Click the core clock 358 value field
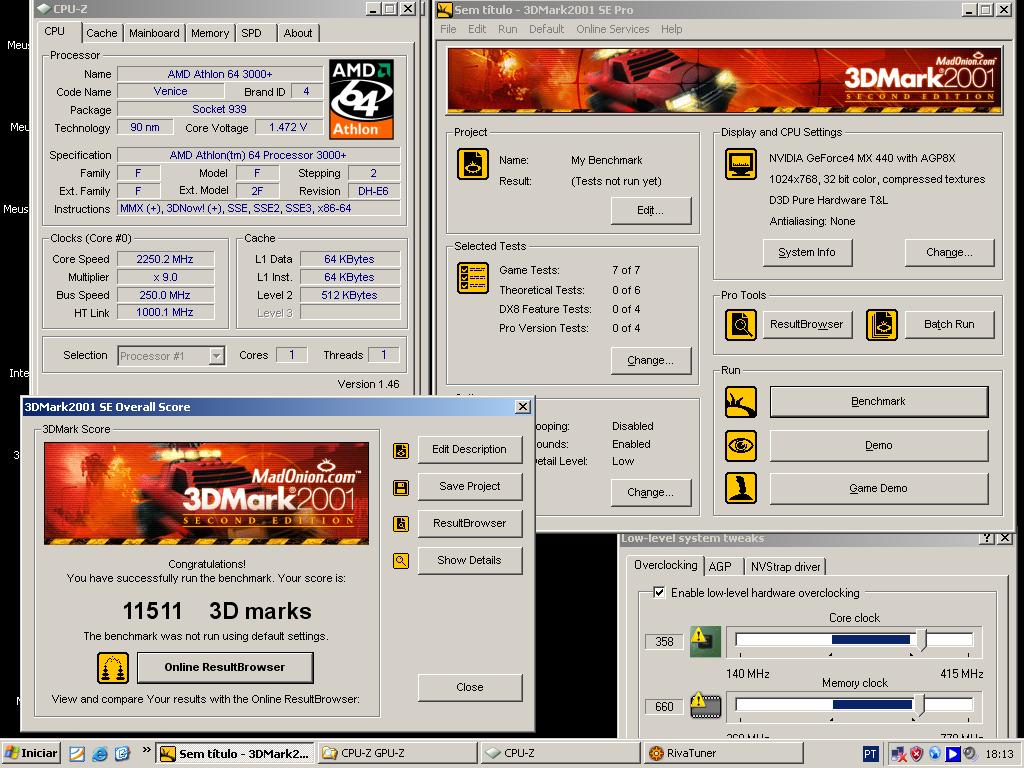1024x768 pixels. [664, 642]
